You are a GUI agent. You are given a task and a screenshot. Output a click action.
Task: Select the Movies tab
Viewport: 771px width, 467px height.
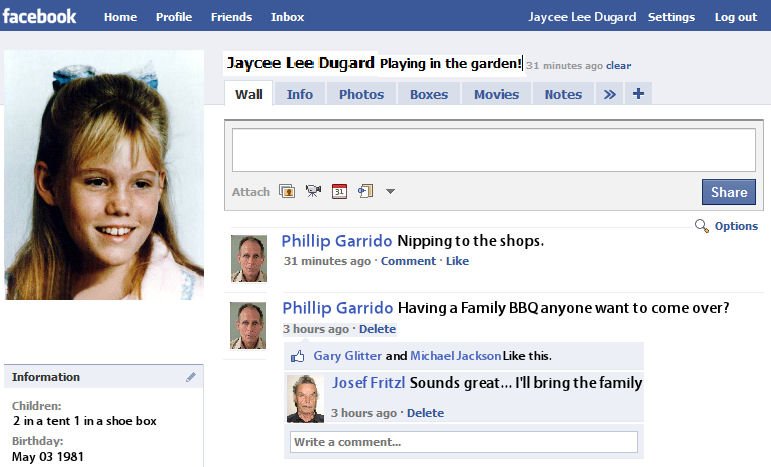pos(496,94)
